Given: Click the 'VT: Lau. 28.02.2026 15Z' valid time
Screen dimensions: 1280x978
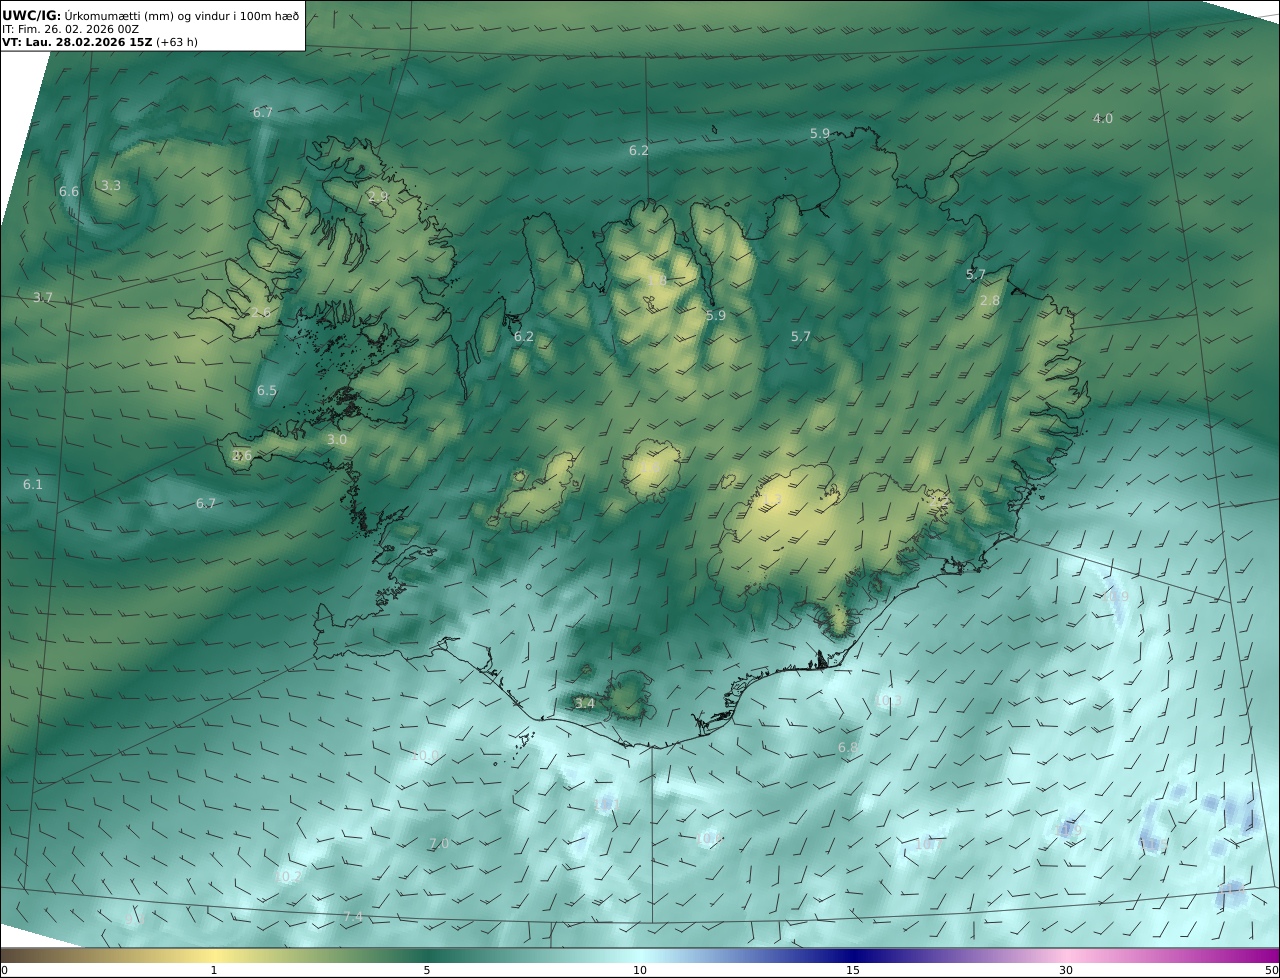Looking at the screenshot, I should pyautogui.click(x=77, y=43).
